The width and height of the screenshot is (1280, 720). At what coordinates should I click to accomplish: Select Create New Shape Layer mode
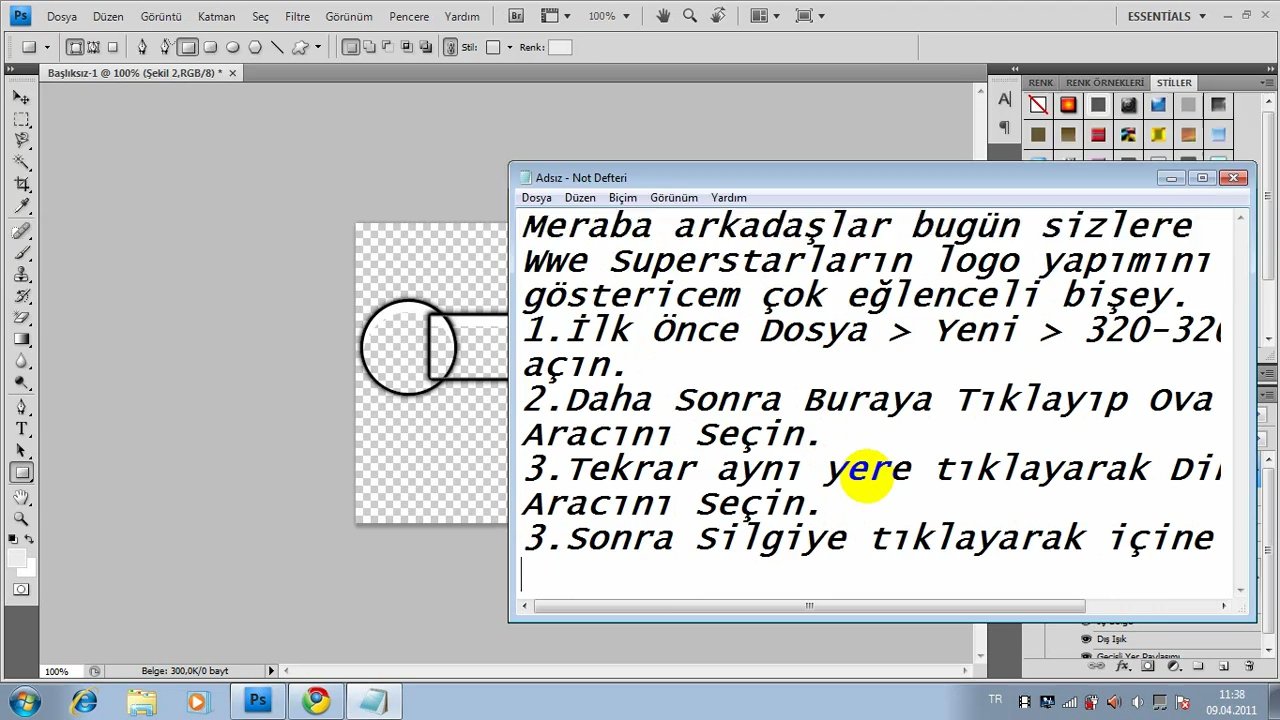coord(350,47)
